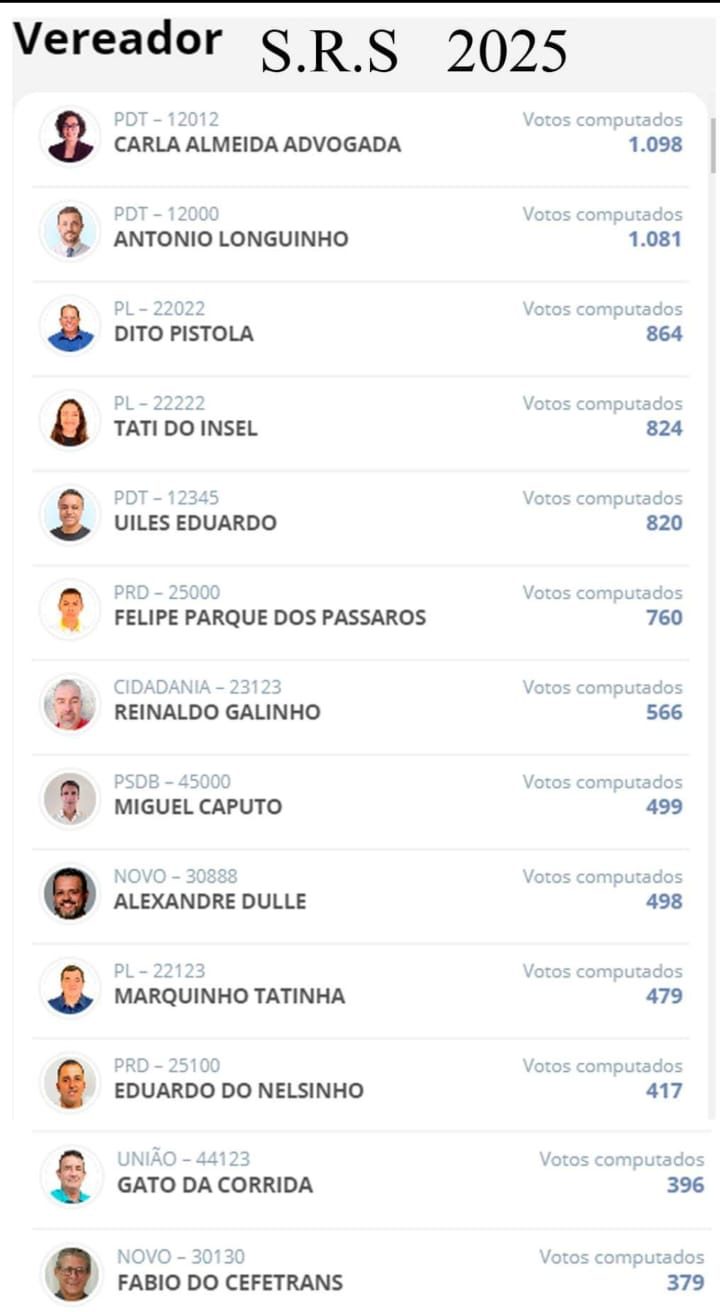Select the PDT – 12000 party label

pyautogui.click(x=166, y=214)
